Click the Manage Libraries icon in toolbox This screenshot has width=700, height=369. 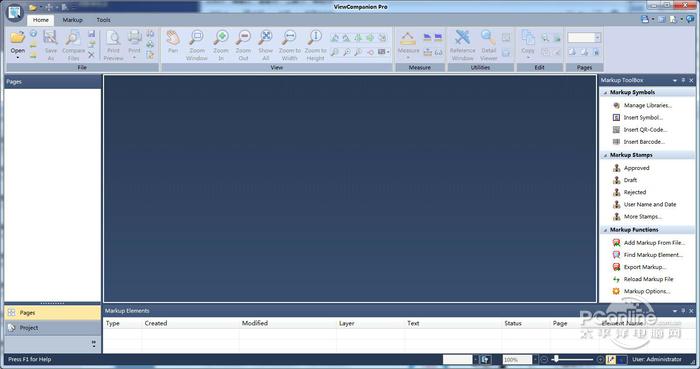[x=616, y=105]
